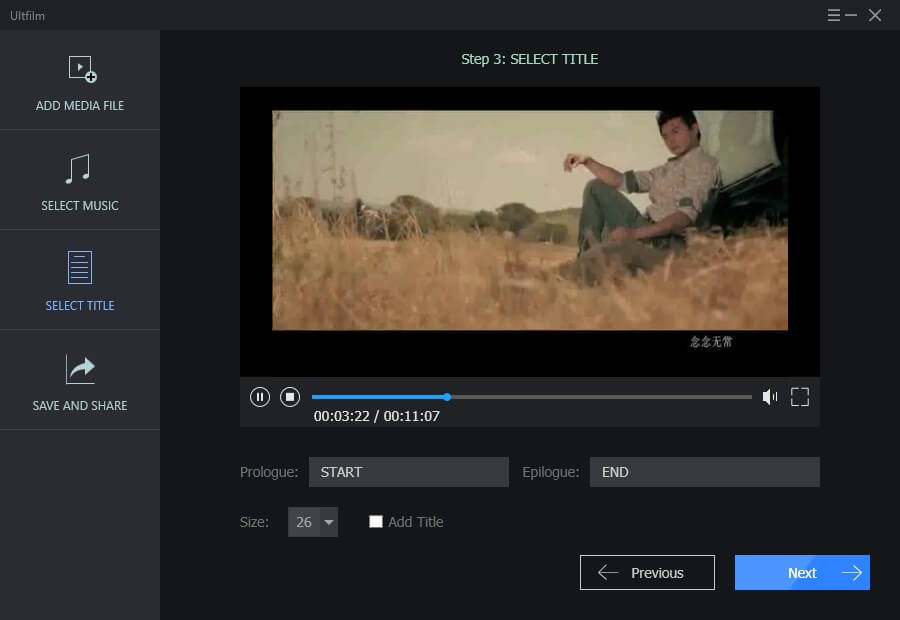Viewport: 900px width, 620px height.
Task: Close the Ultfilm window
Action: point(875,15)
